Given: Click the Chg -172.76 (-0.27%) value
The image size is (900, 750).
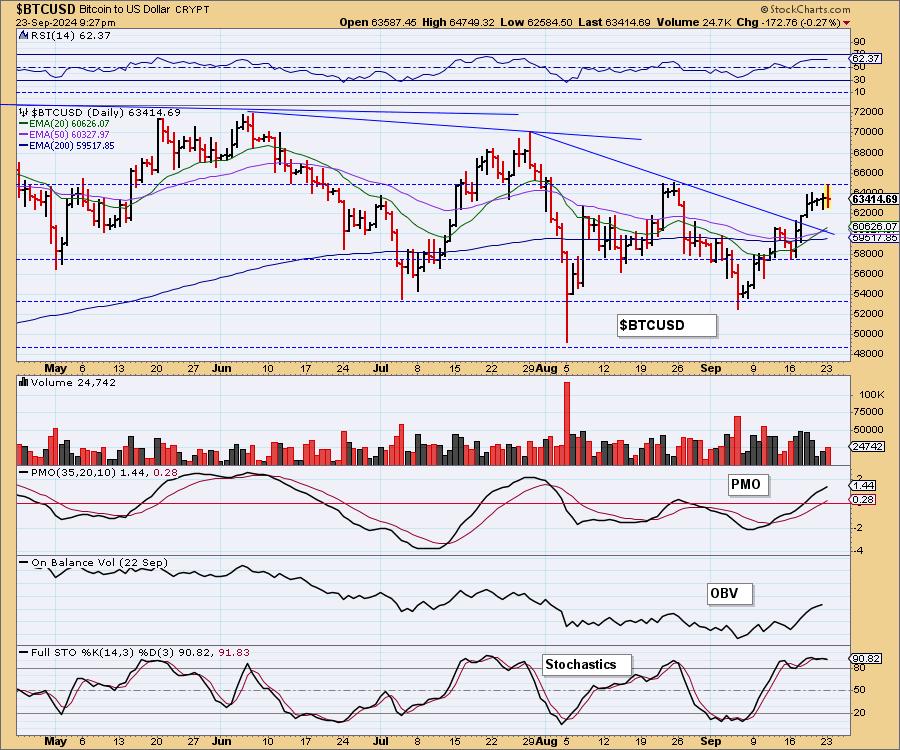Looking at the screenshot, I should 789,22.
